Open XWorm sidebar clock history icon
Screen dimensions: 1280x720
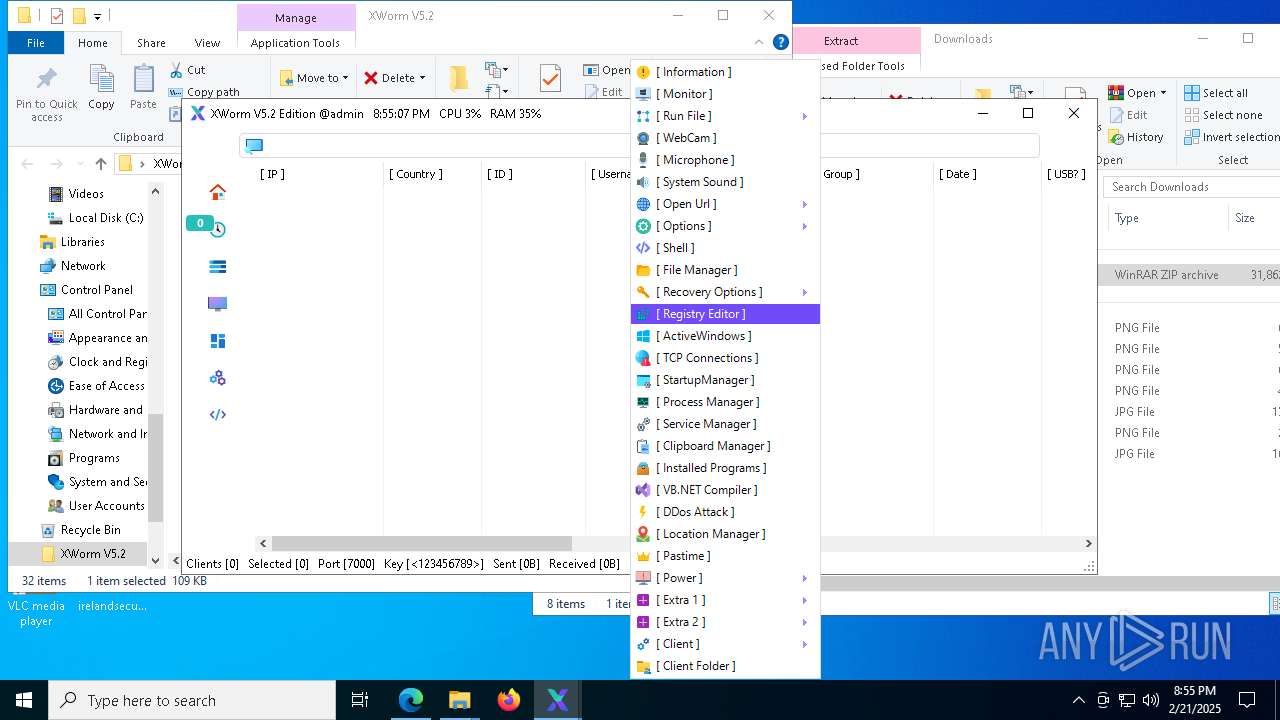point(217,229)
